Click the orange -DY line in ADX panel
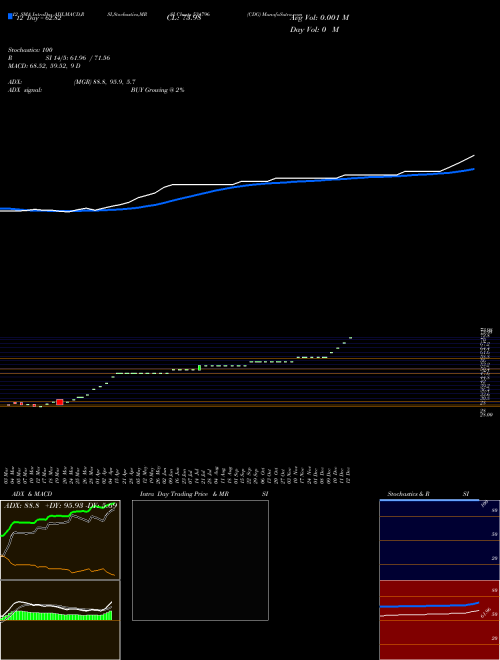 pos(58,567)
